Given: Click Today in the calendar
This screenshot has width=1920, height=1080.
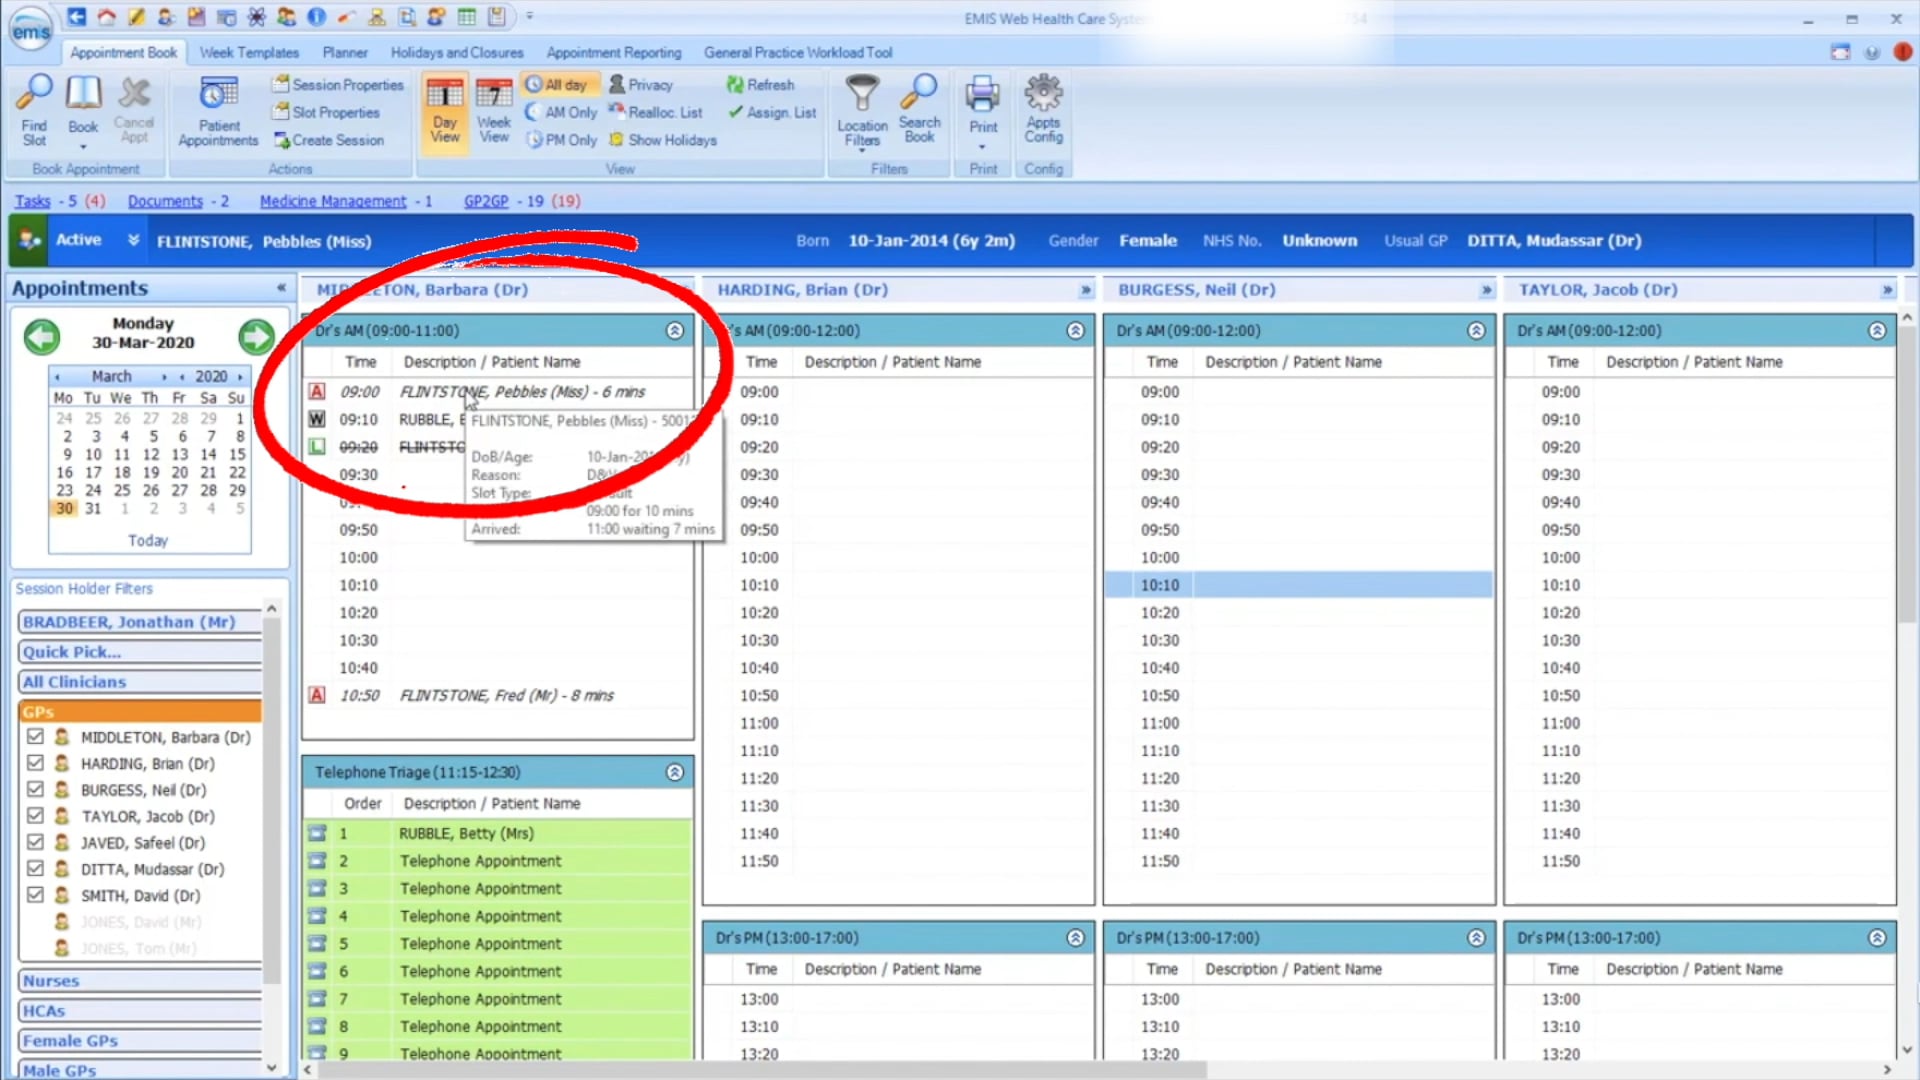Looking at the screenshot, I should pos(148,540).
